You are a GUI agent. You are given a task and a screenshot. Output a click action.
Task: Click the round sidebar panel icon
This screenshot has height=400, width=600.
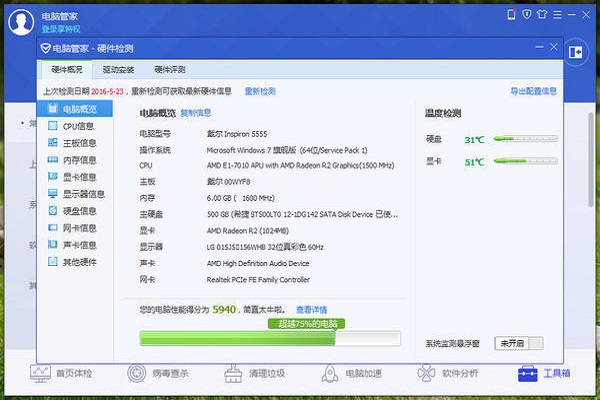(576, 52)
